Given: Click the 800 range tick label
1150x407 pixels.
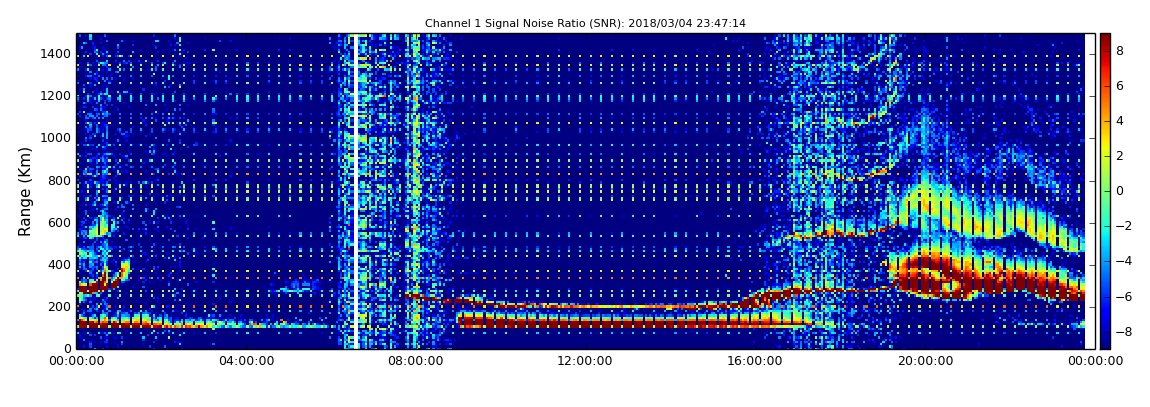Looking at the screenshot, I should point(60,180).
